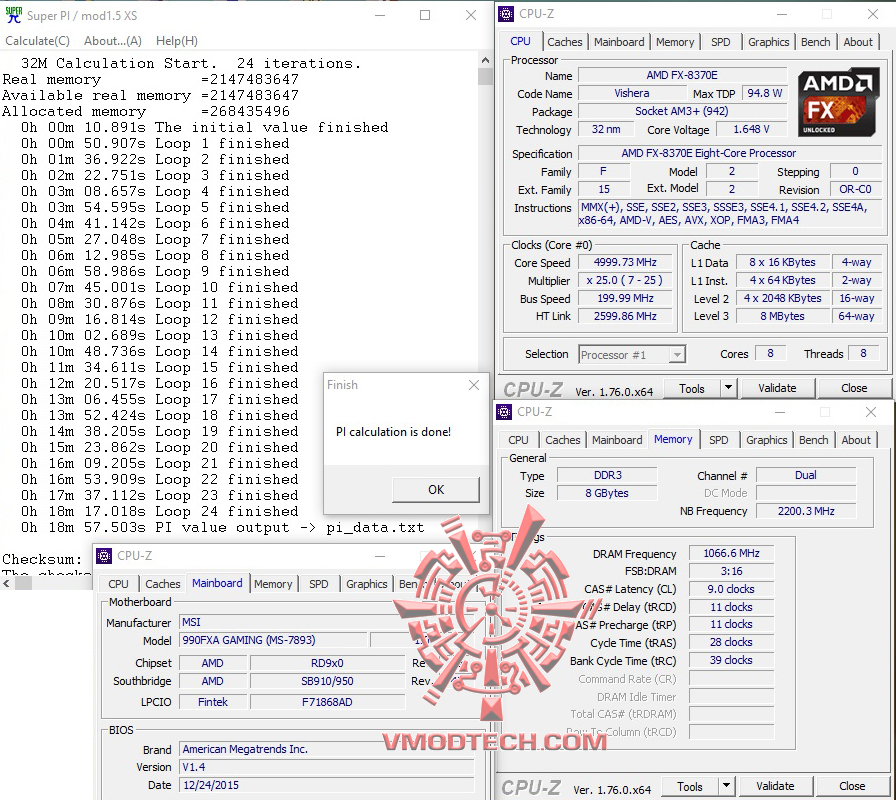Screen dimensions: 896x800
Task: Click CPU-Z icon in Mainboard window title bar
Action: (x=104, y=555)
